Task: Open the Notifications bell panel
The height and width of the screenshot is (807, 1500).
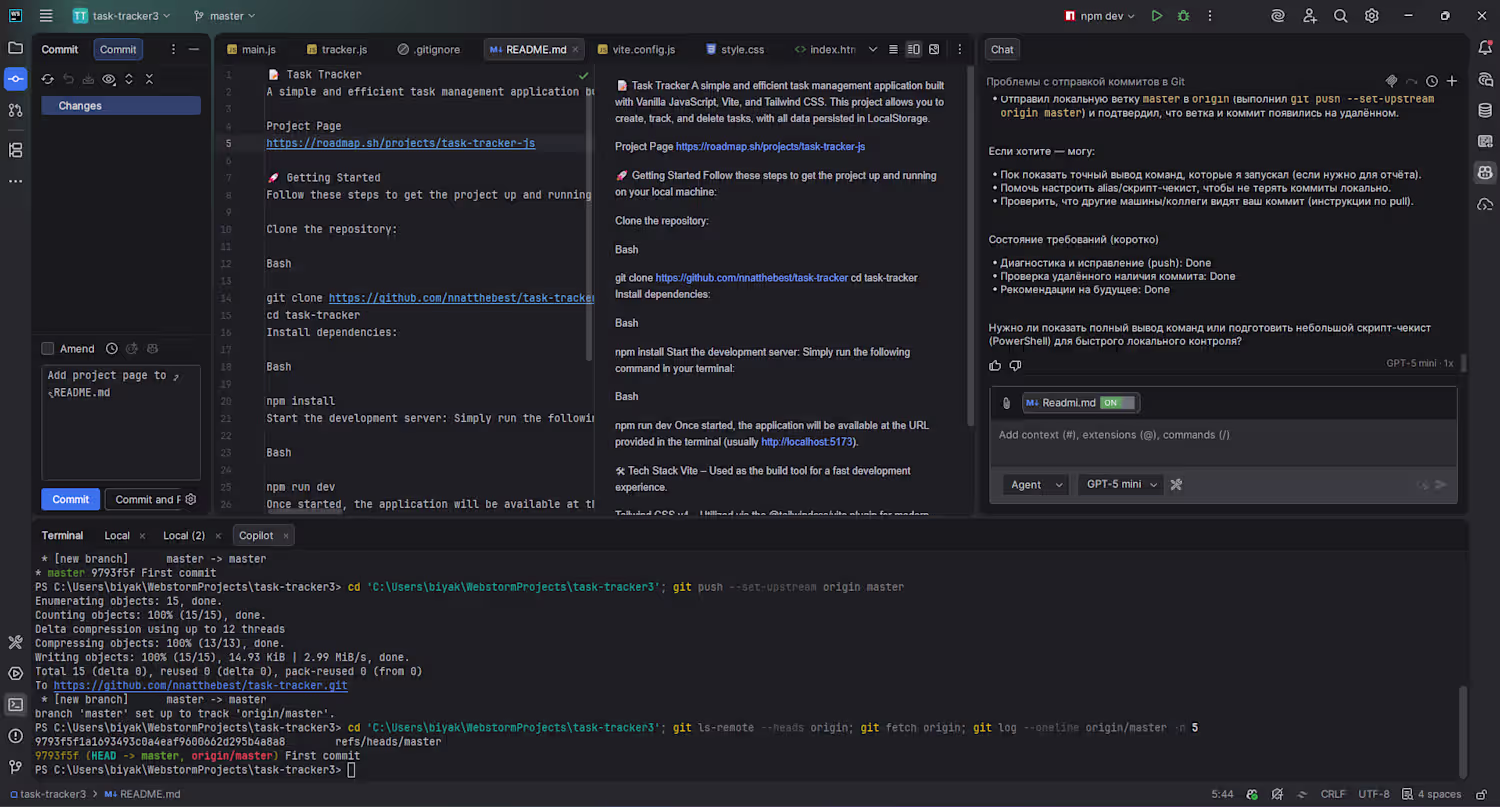Action: coord(1485,48)
